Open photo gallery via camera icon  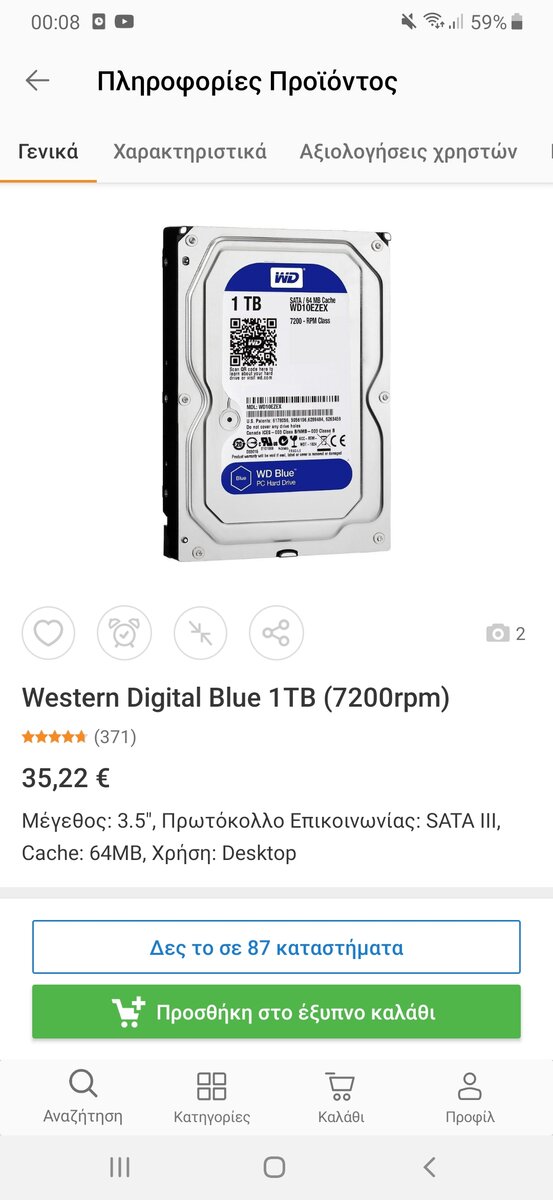point(506,633)
